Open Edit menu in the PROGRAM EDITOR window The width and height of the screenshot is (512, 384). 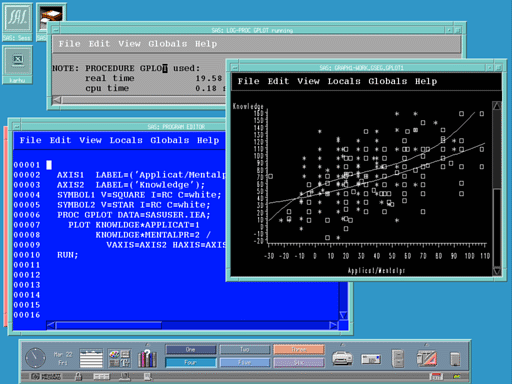tap(60, 140)
